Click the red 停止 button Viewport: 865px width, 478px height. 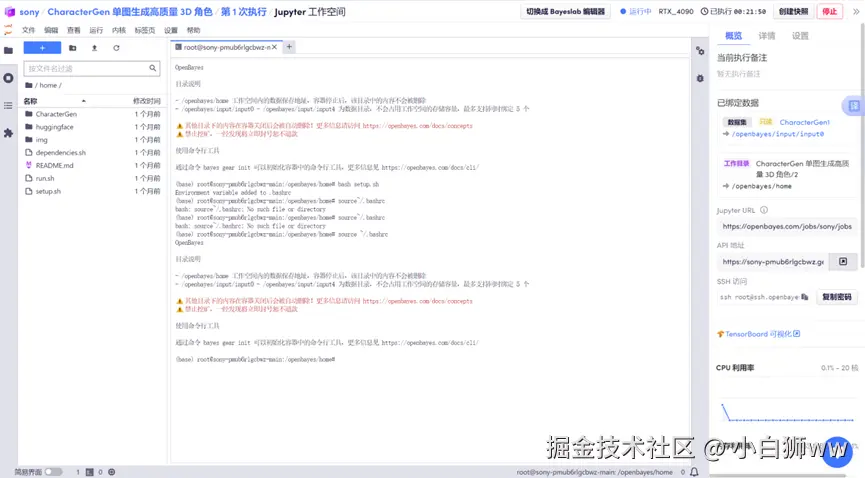click(829, 12)
